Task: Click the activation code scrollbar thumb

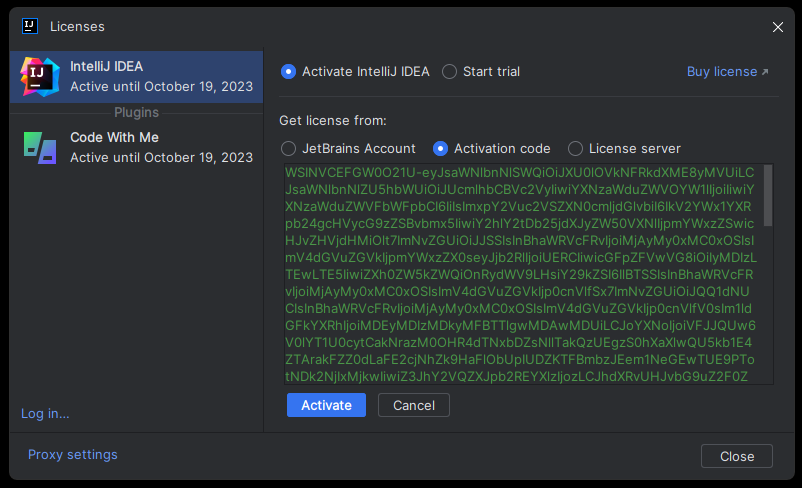Action: click(768, 195)
